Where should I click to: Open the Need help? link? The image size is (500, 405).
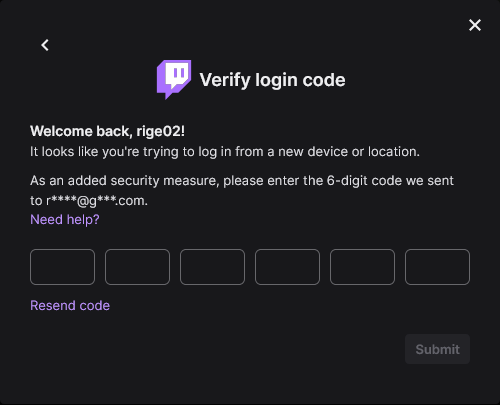(65, 220)
